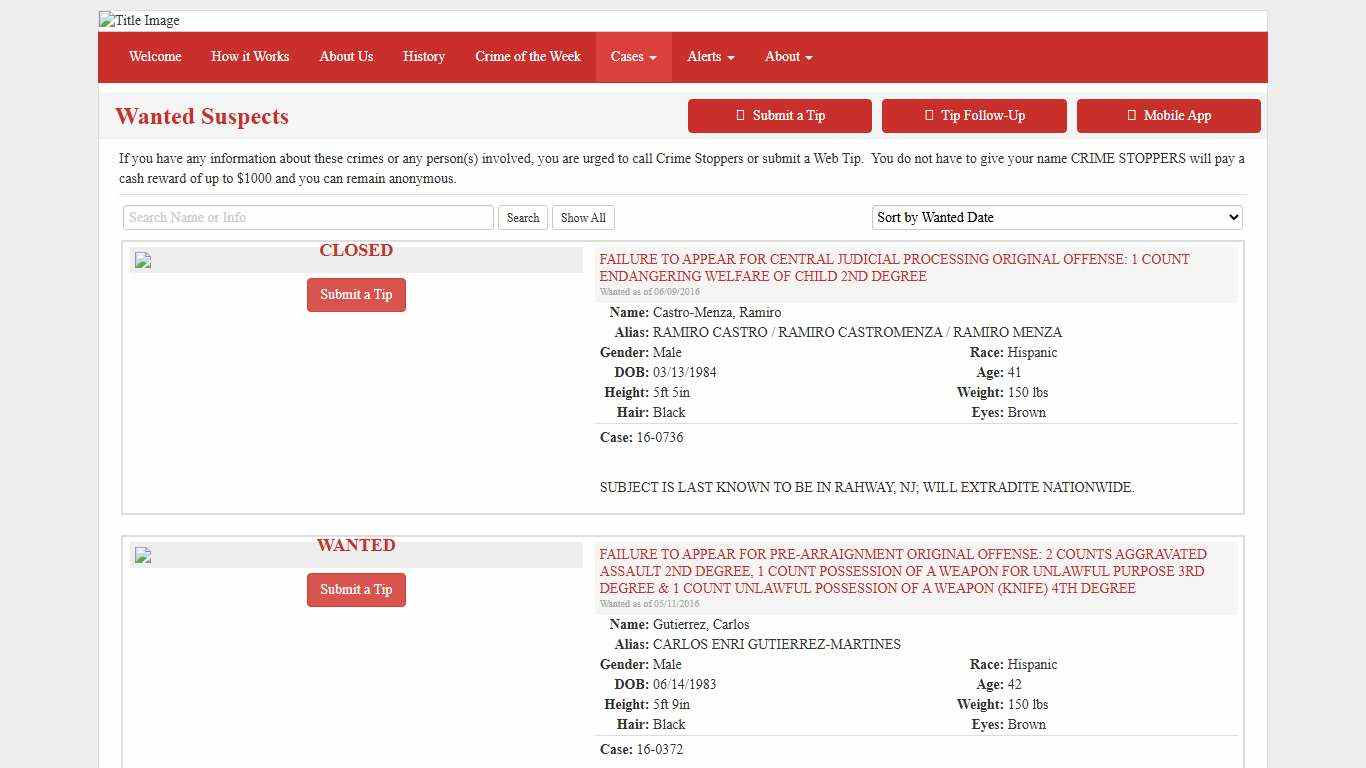Open Tip Follow-Up
Viewport: 1366px width, 768px height.
[974, 116]
